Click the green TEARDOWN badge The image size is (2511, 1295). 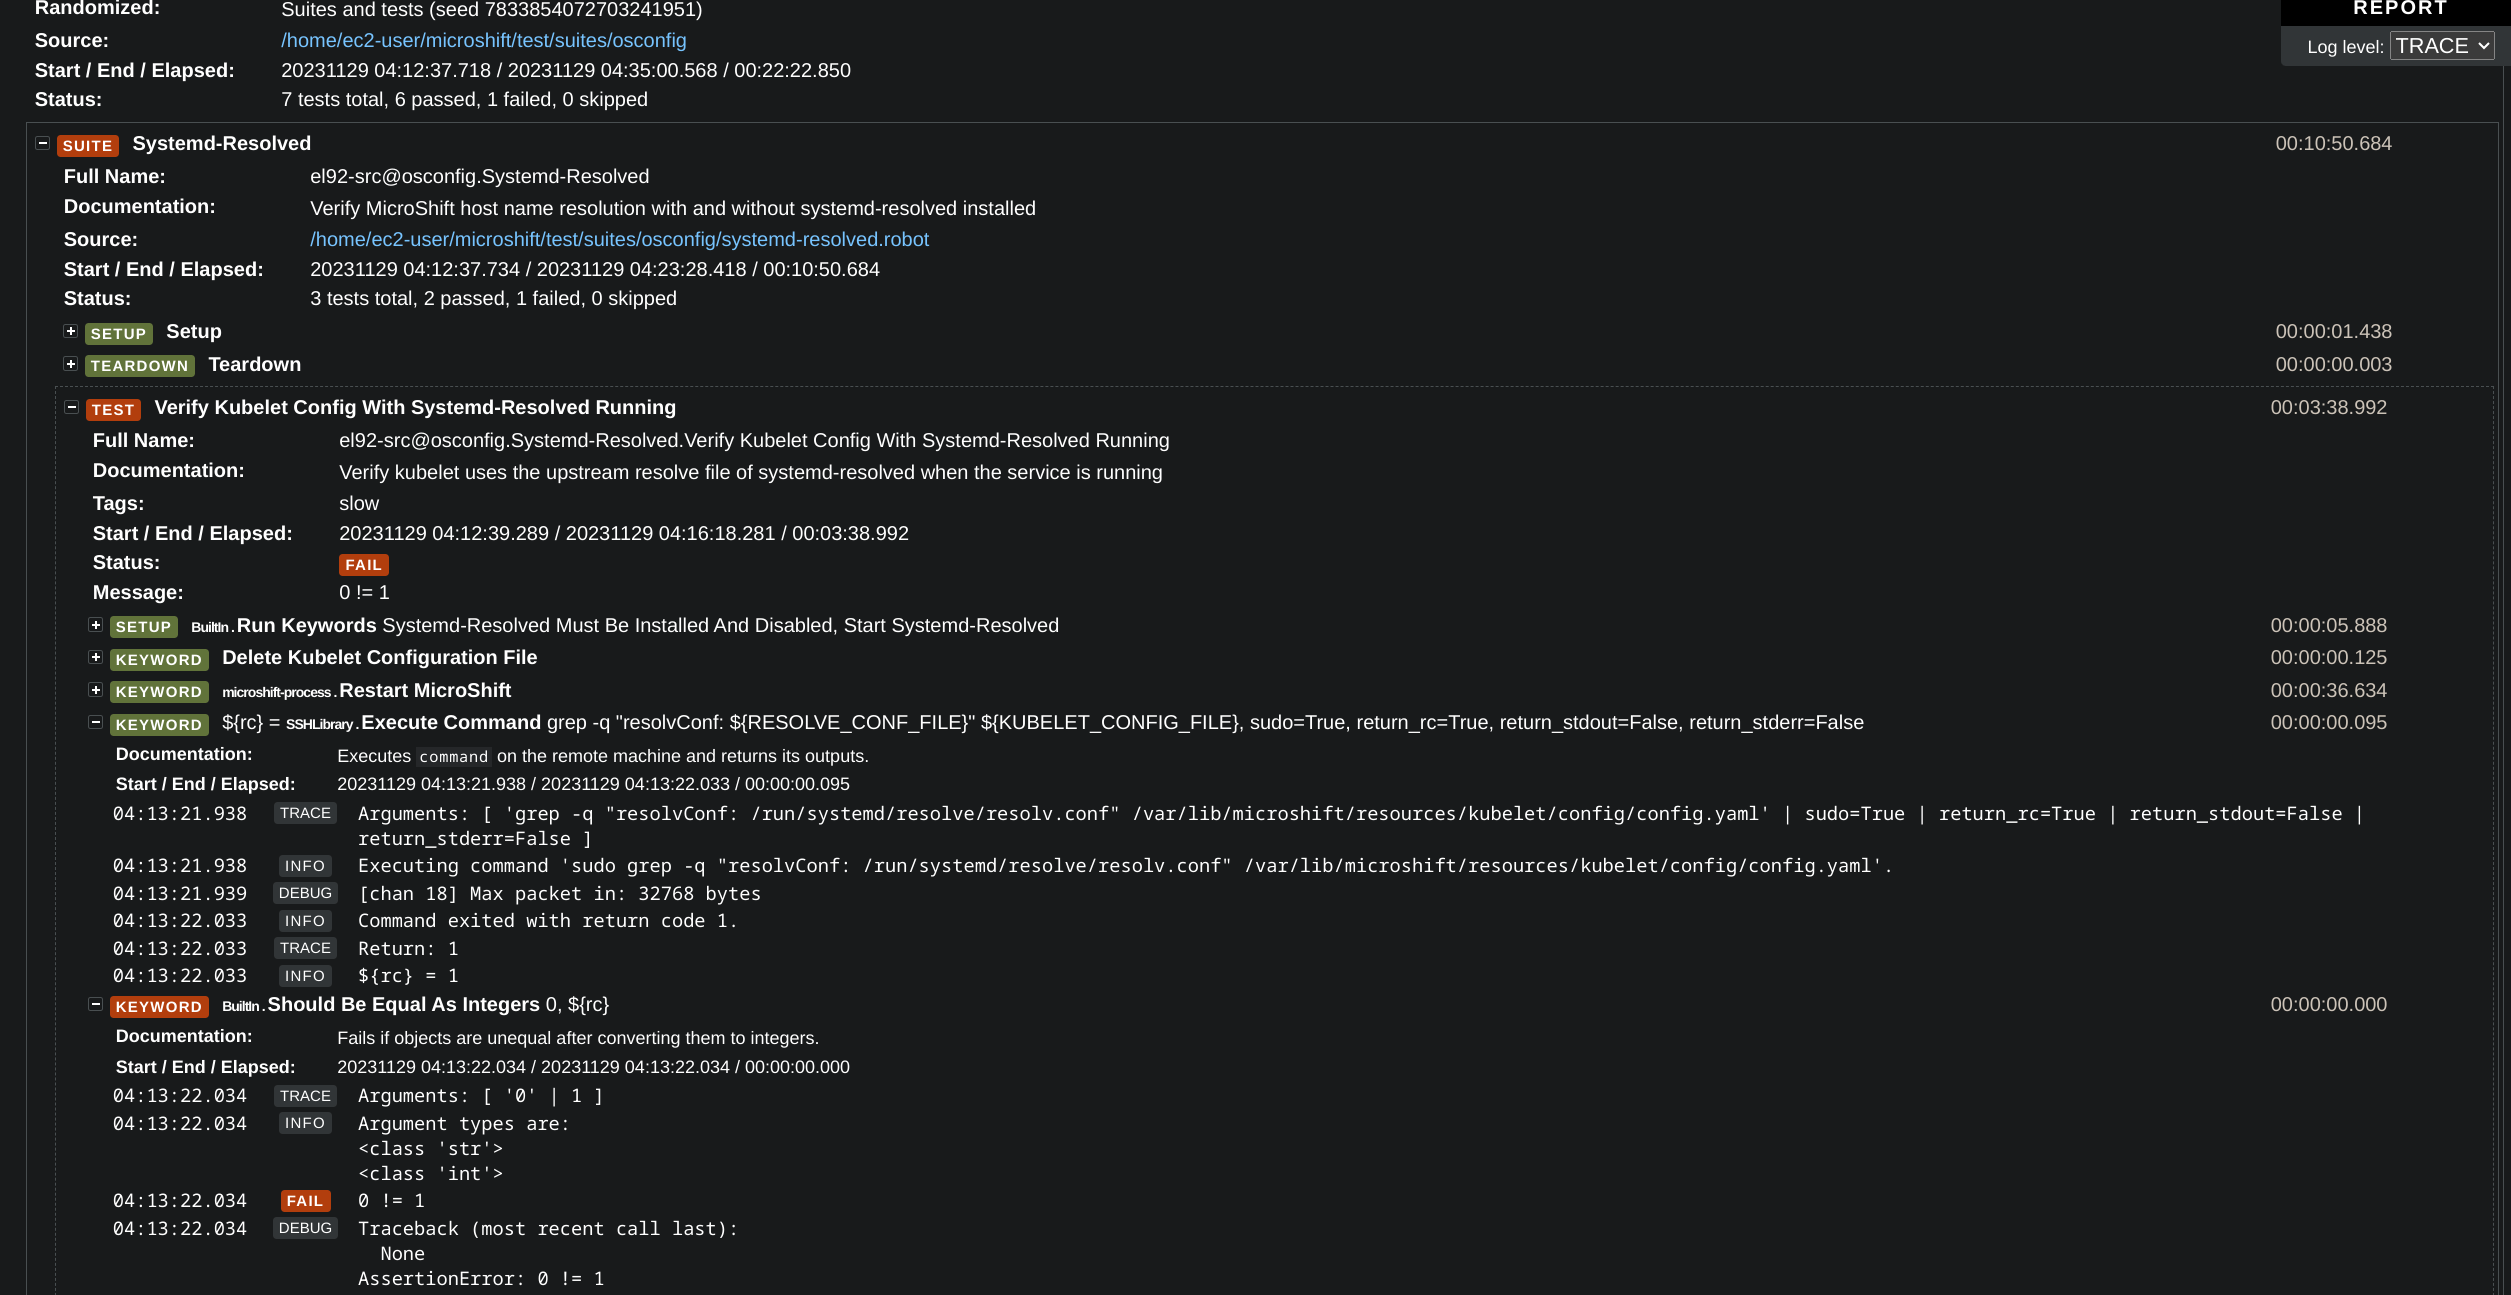point(139,366)
